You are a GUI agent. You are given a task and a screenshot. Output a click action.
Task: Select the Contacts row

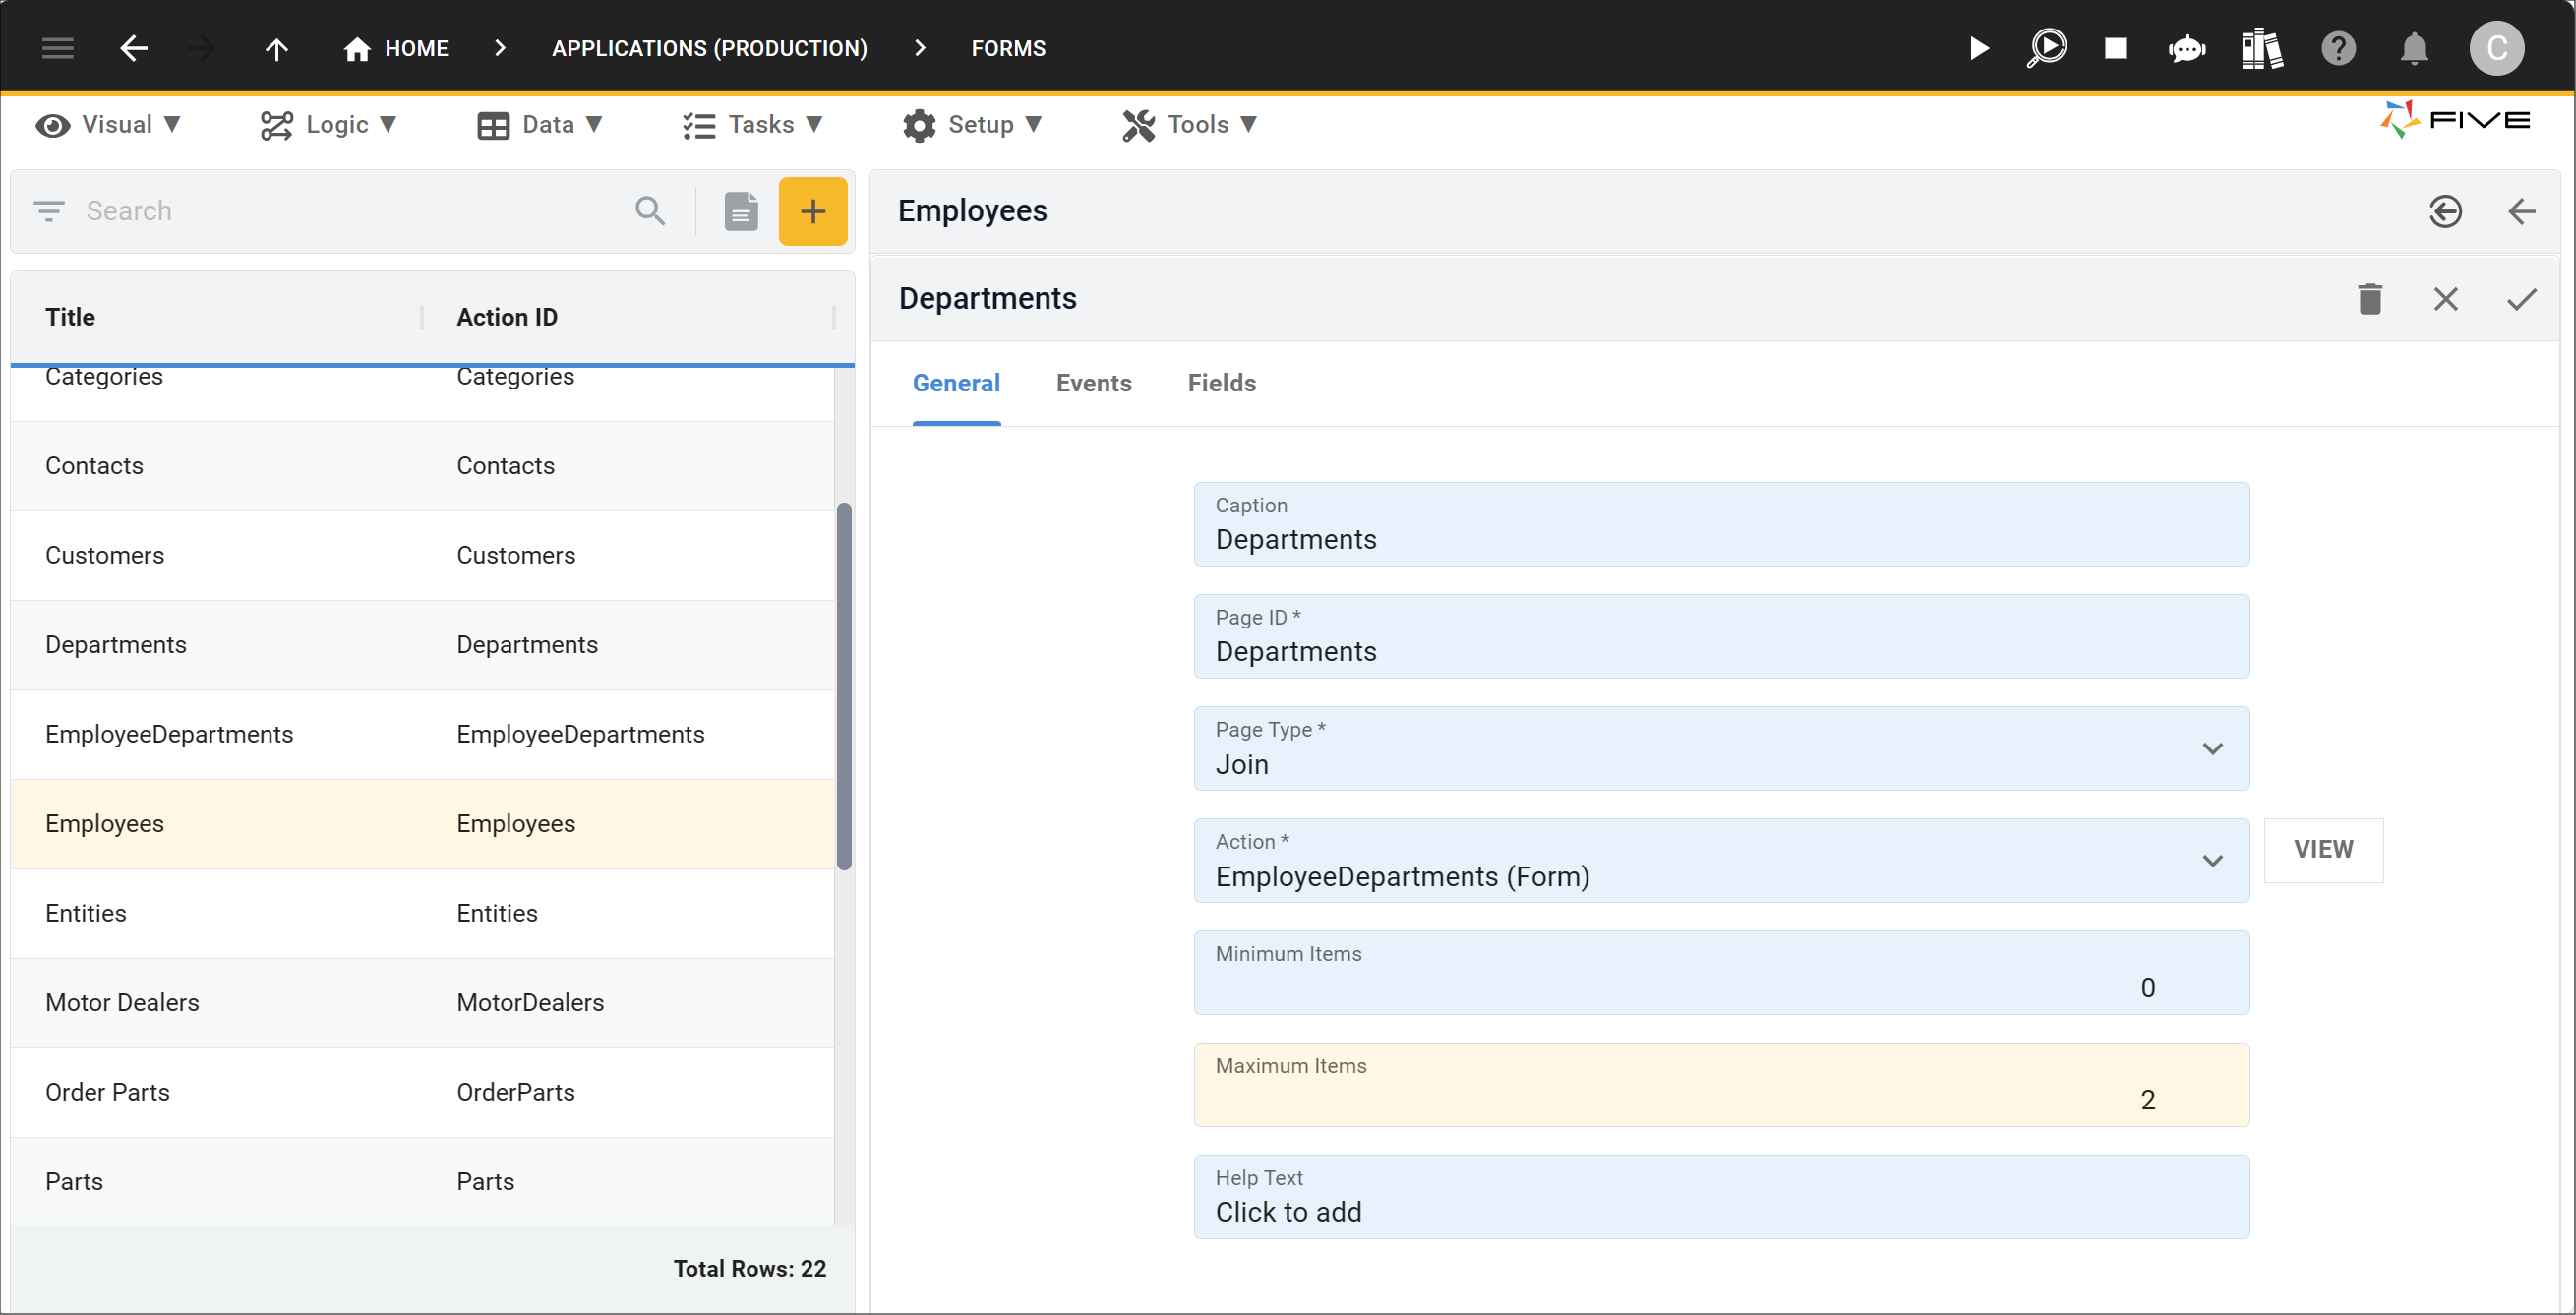coord(422,466)
